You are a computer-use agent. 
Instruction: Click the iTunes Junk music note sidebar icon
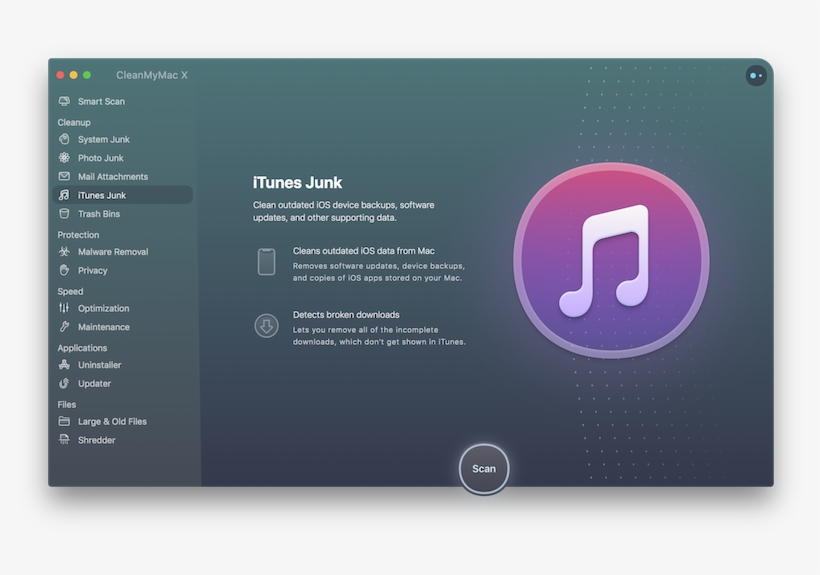pos(64,195)
